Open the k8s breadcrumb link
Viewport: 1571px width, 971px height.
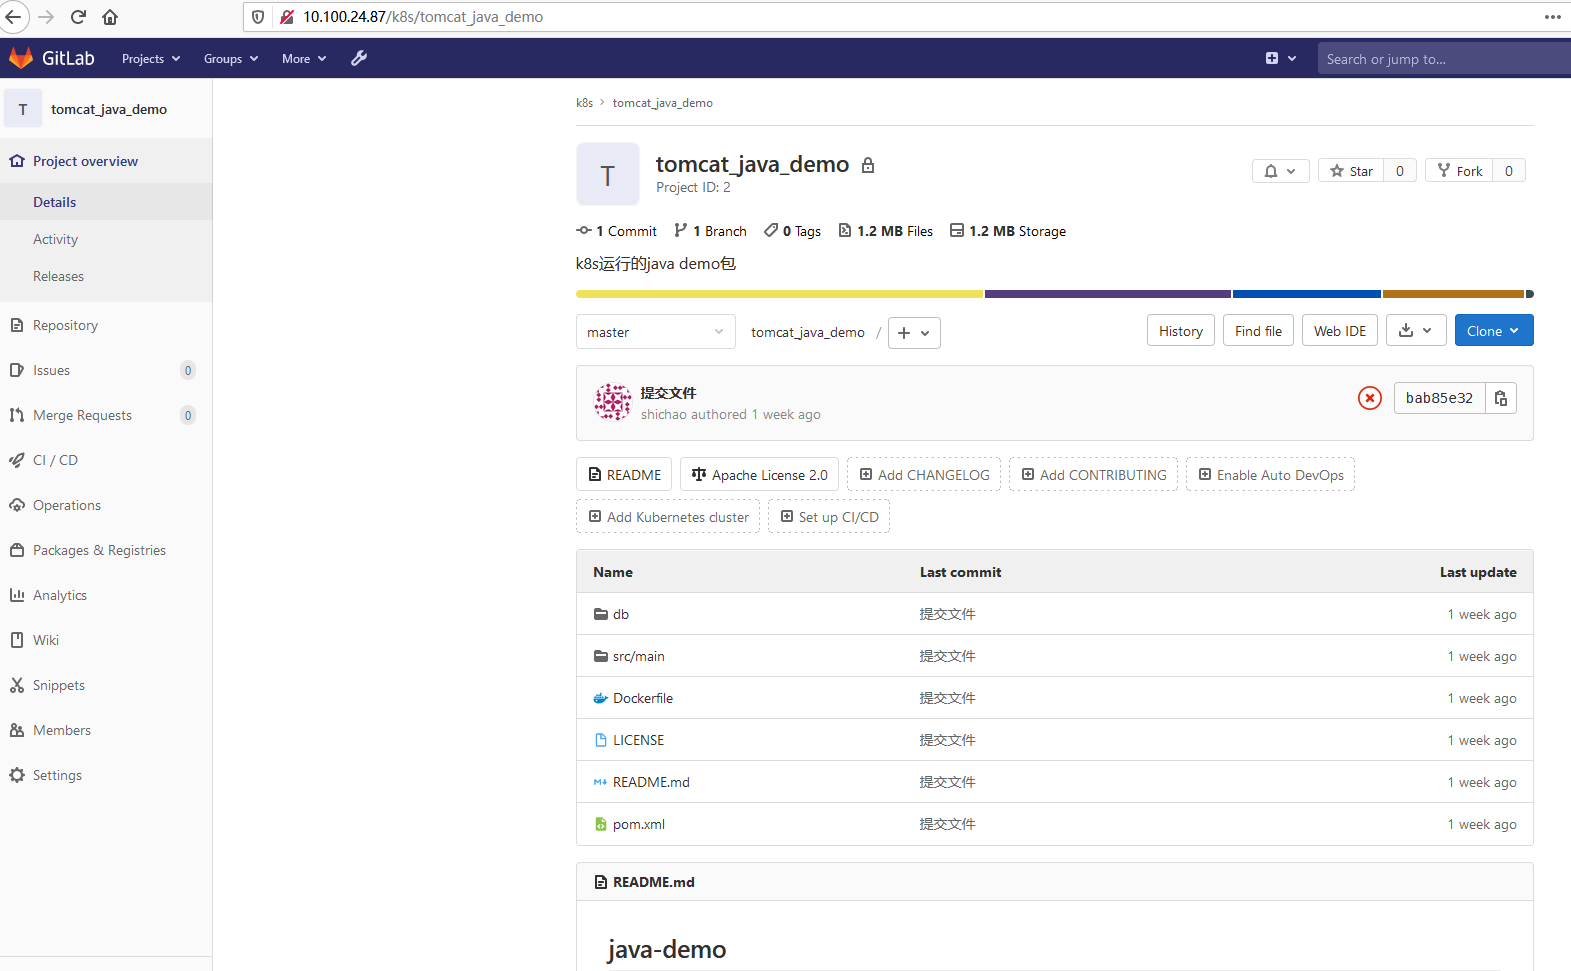584,103
